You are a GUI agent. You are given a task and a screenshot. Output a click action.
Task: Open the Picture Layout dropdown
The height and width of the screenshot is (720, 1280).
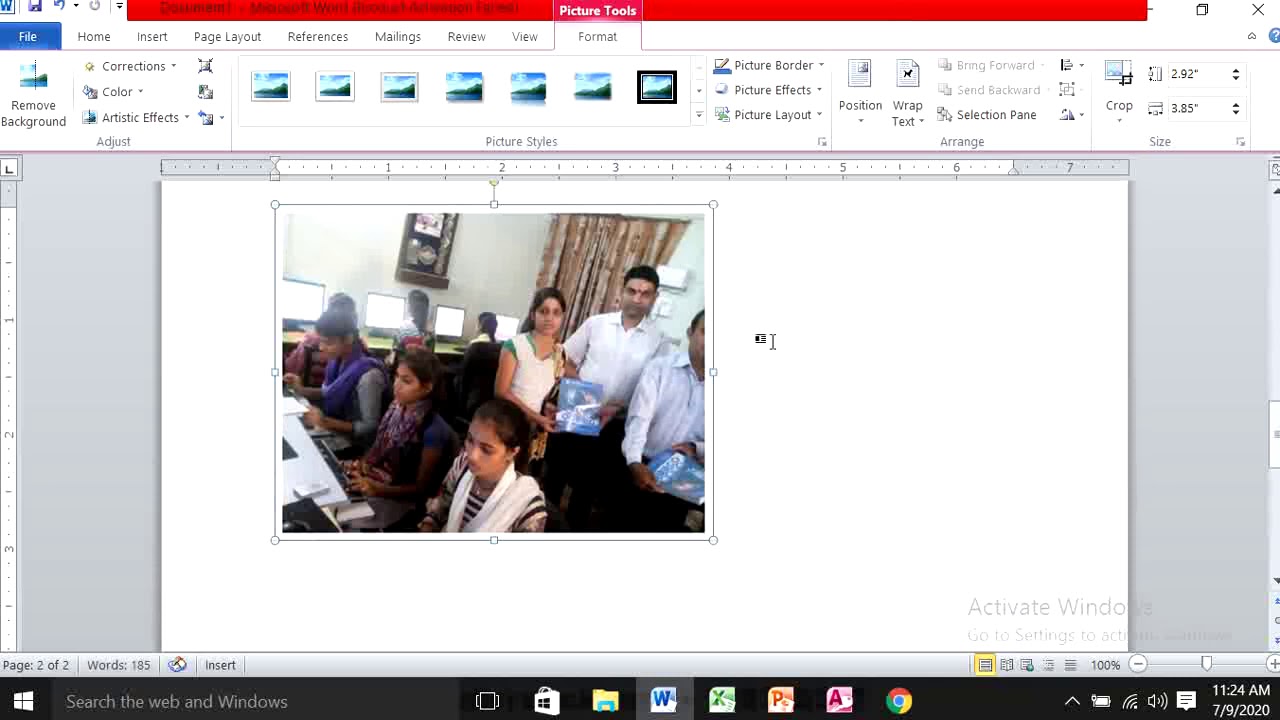768,115
